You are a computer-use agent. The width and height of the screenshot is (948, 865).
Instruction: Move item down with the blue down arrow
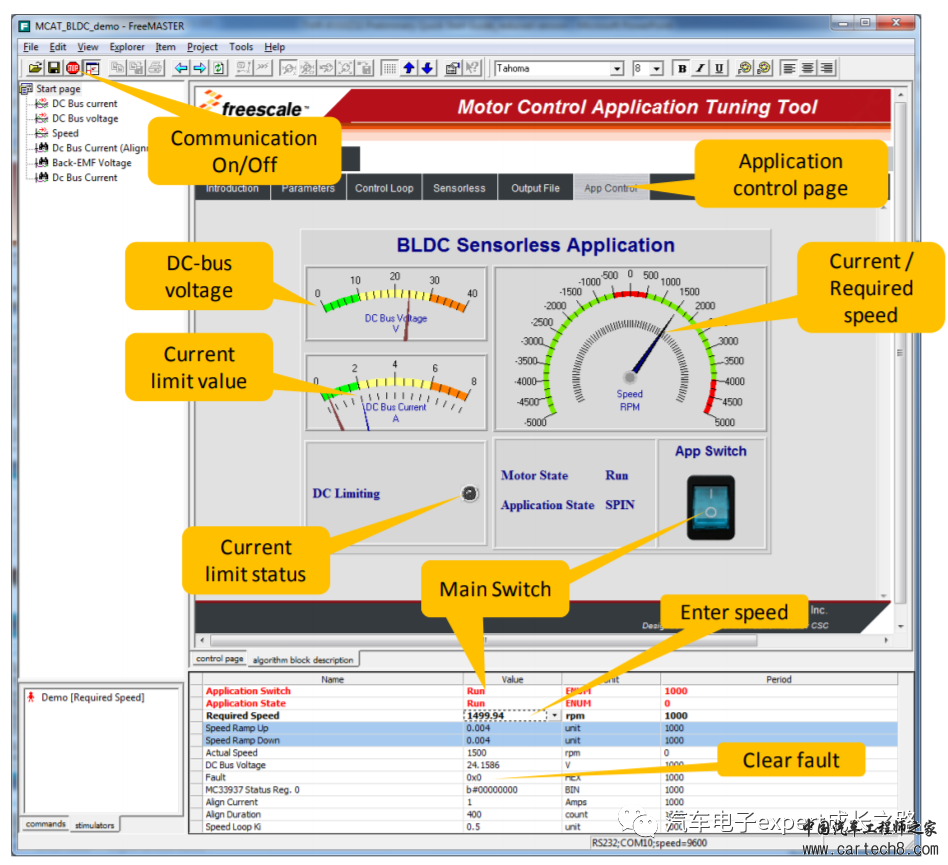(x=427, y=68)
